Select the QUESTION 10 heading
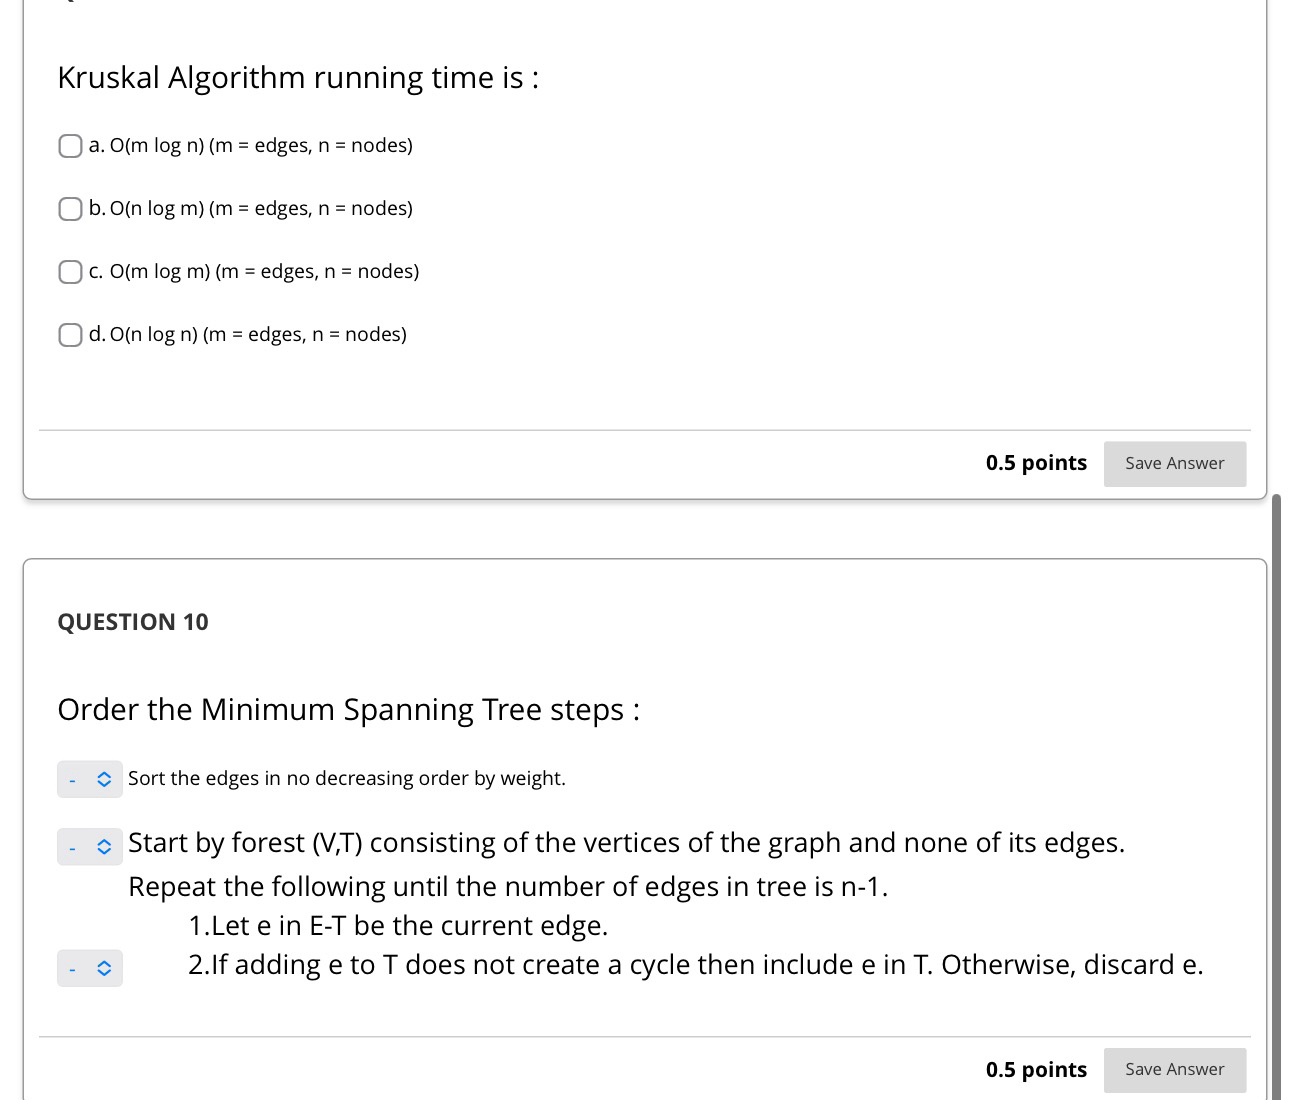This screenshot has width=1290, height=1100. coord(133,621)
